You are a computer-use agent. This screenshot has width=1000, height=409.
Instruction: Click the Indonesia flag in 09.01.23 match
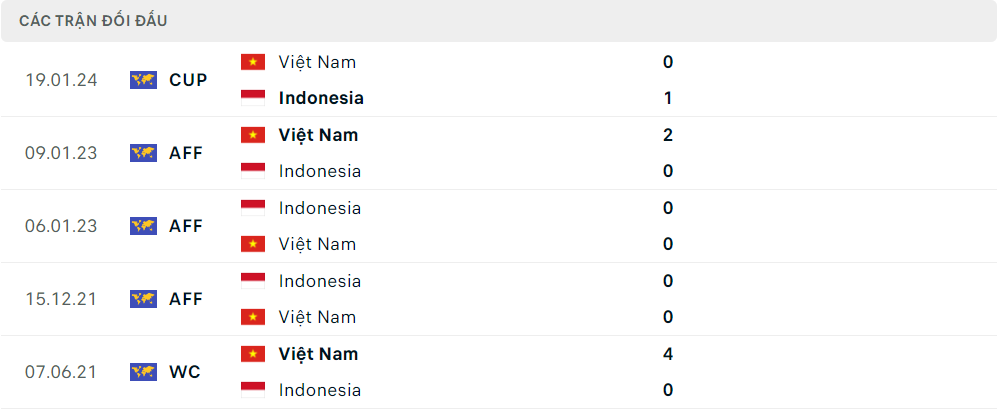(253, 171)
